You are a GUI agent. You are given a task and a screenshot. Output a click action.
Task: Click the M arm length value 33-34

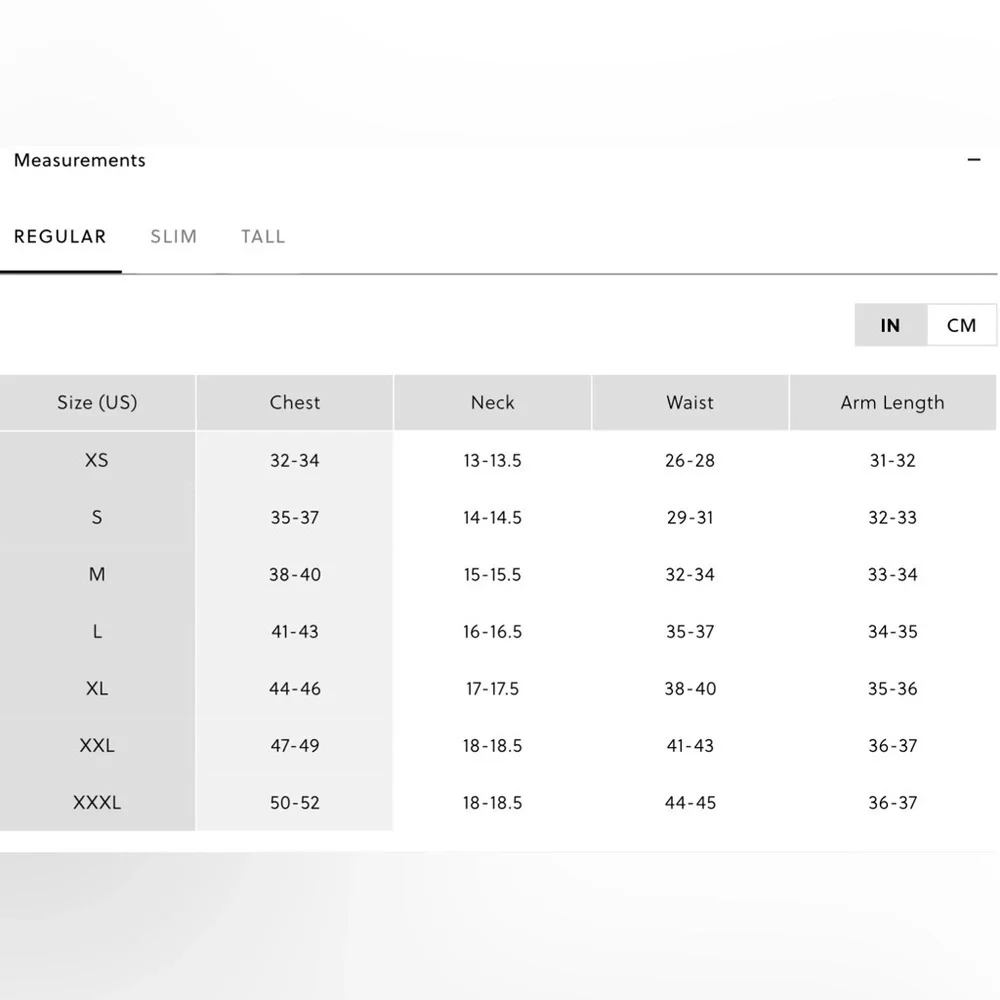pyautogui.click(x=892, y=575)
